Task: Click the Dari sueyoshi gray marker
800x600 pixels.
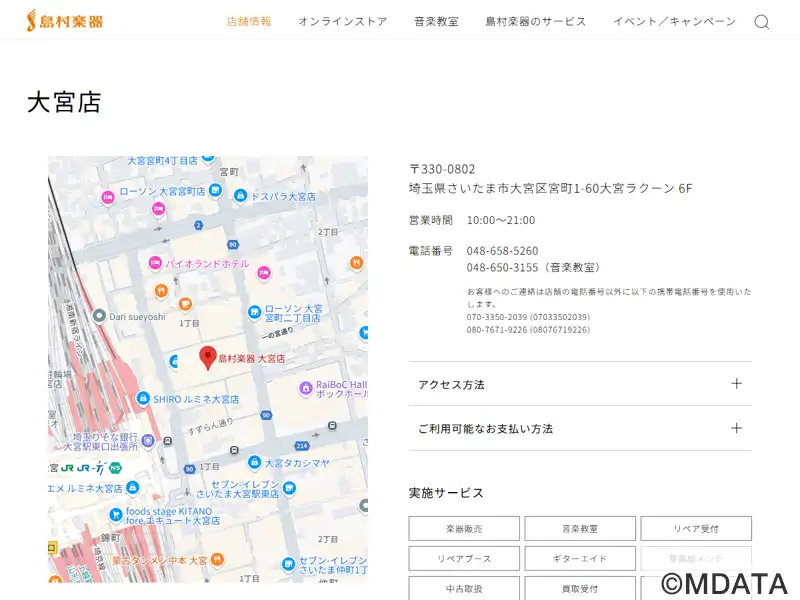Action: coord(99,316)
